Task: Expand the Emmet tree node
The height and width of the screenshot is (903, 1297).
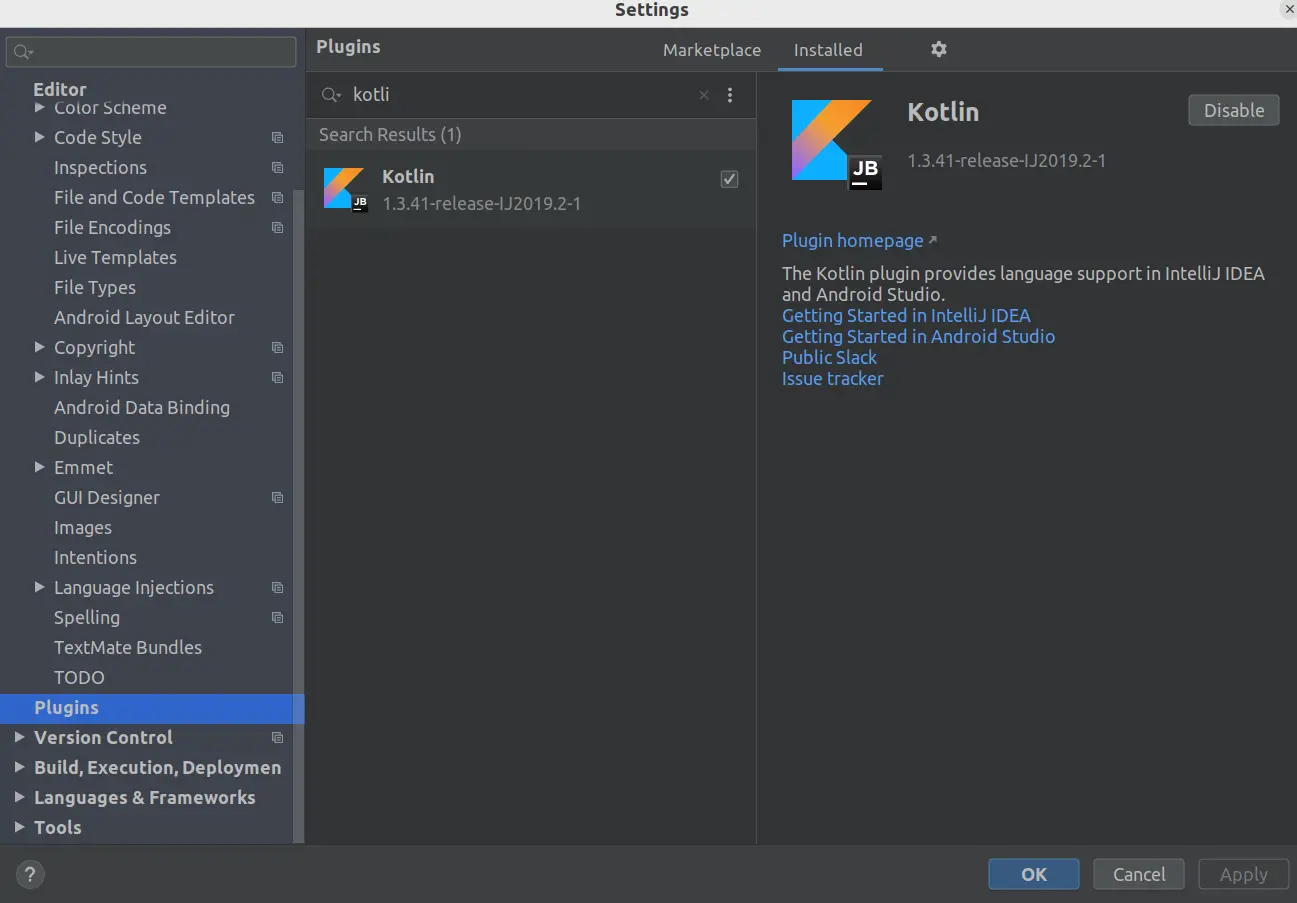Action: pos(40,467)
